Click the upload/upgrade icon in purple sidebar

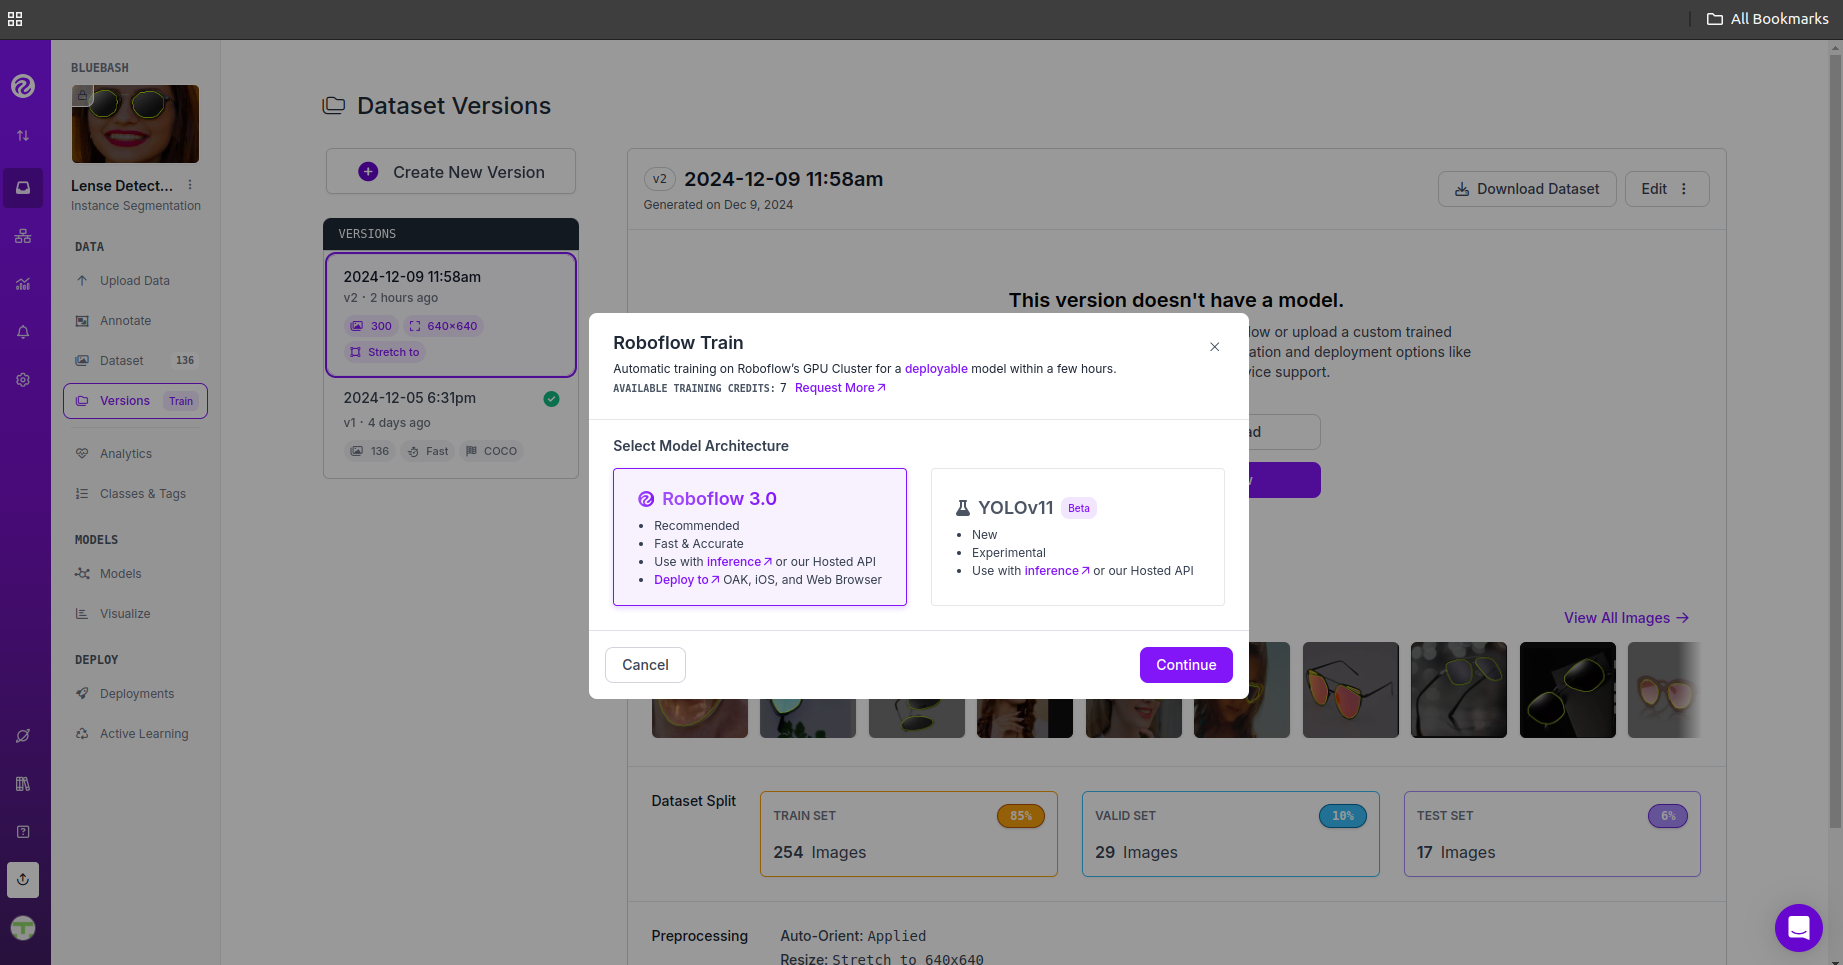coord(23,880)
